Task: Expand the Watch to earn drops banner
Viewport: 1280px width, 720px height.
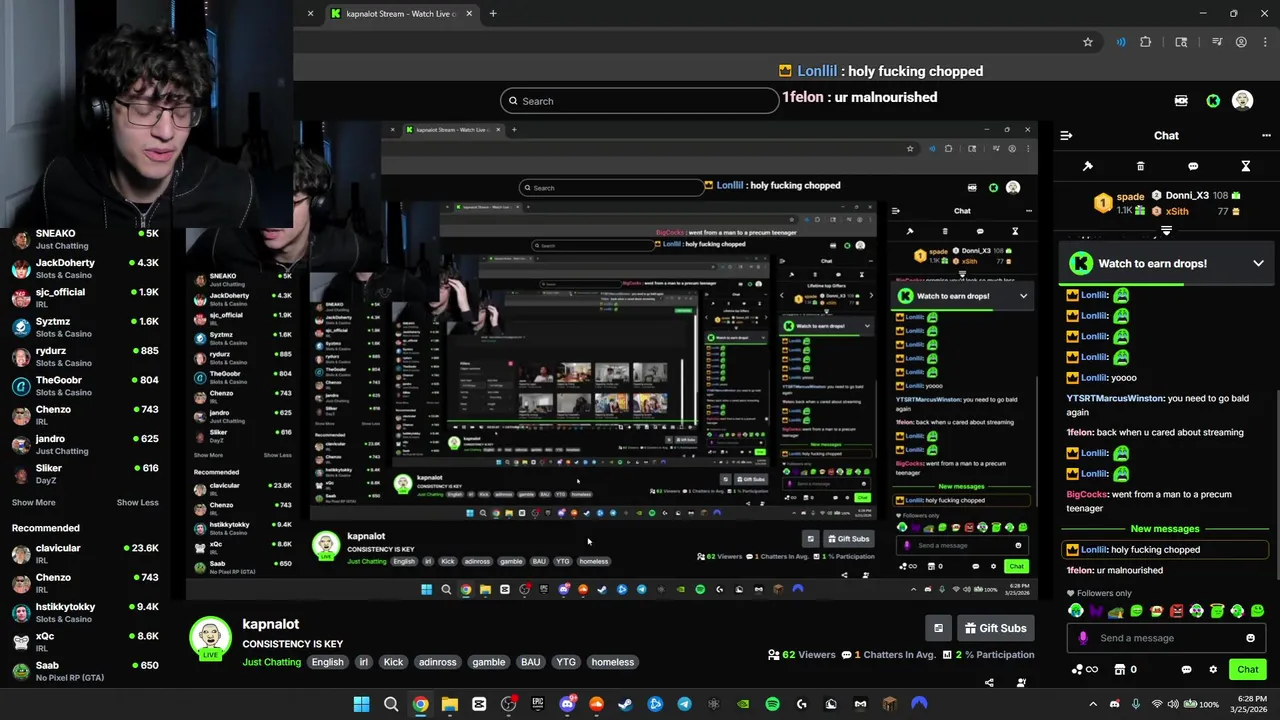Action: coord(1258,263)
